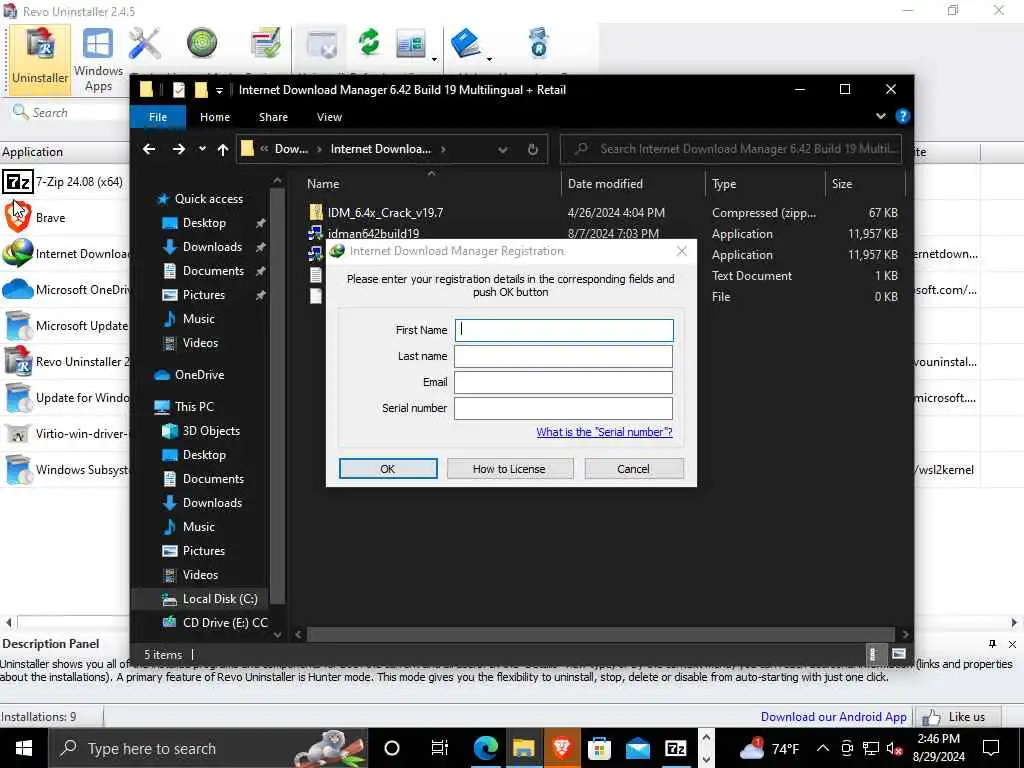Sort files by Date modified column
The image size is (1024, 768).
pos(605,184)
